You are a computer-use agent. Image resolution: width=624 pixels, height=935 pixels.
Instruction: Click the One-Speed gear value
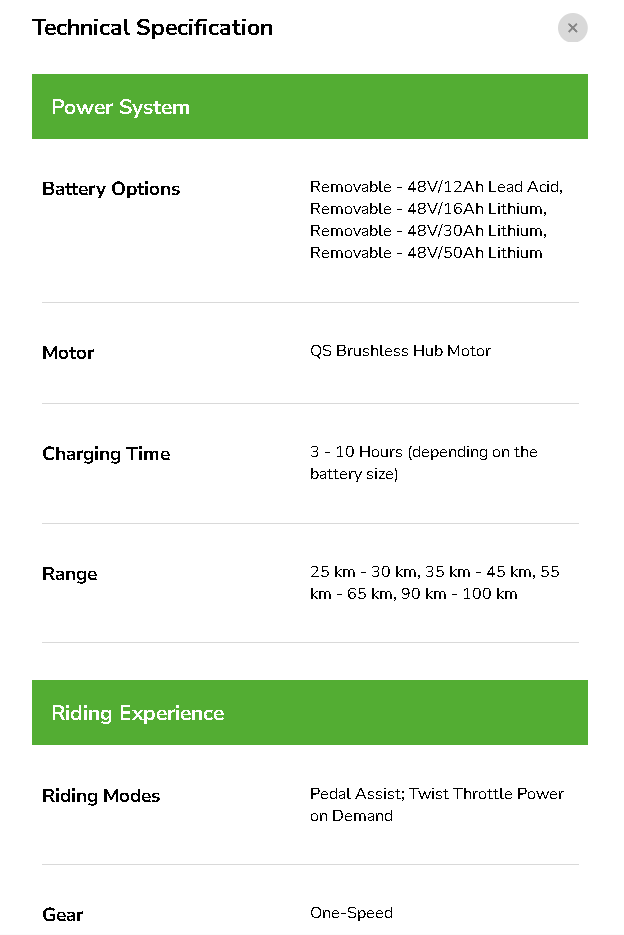(351, 913)
